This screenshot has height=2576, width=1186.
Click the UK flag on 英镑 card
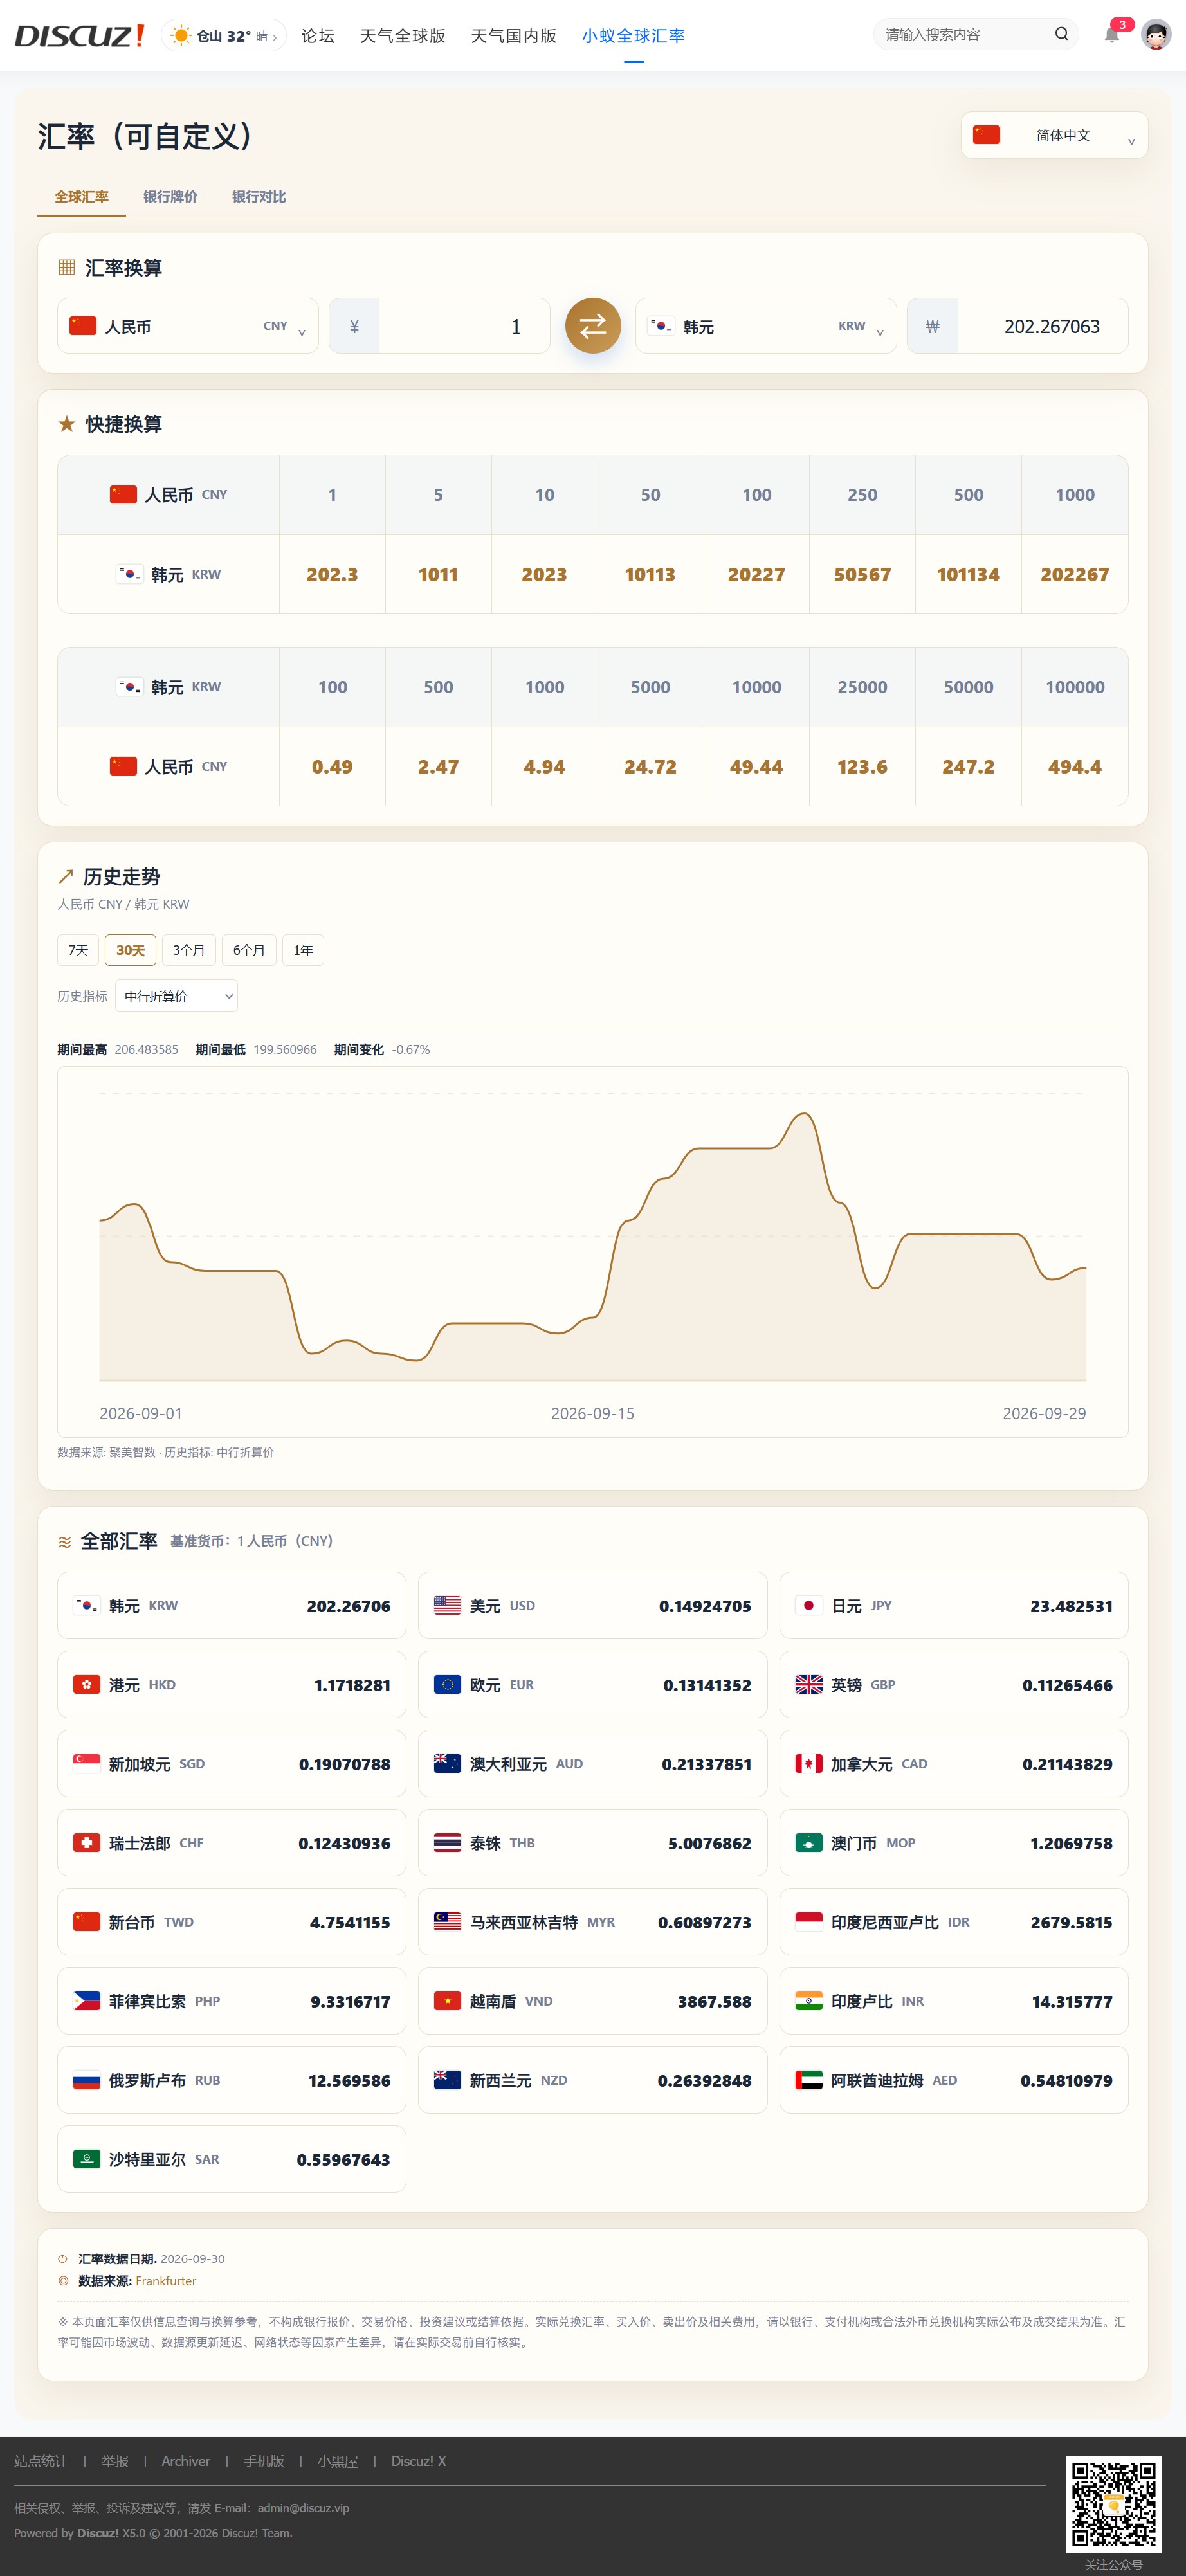(808, 1684)
